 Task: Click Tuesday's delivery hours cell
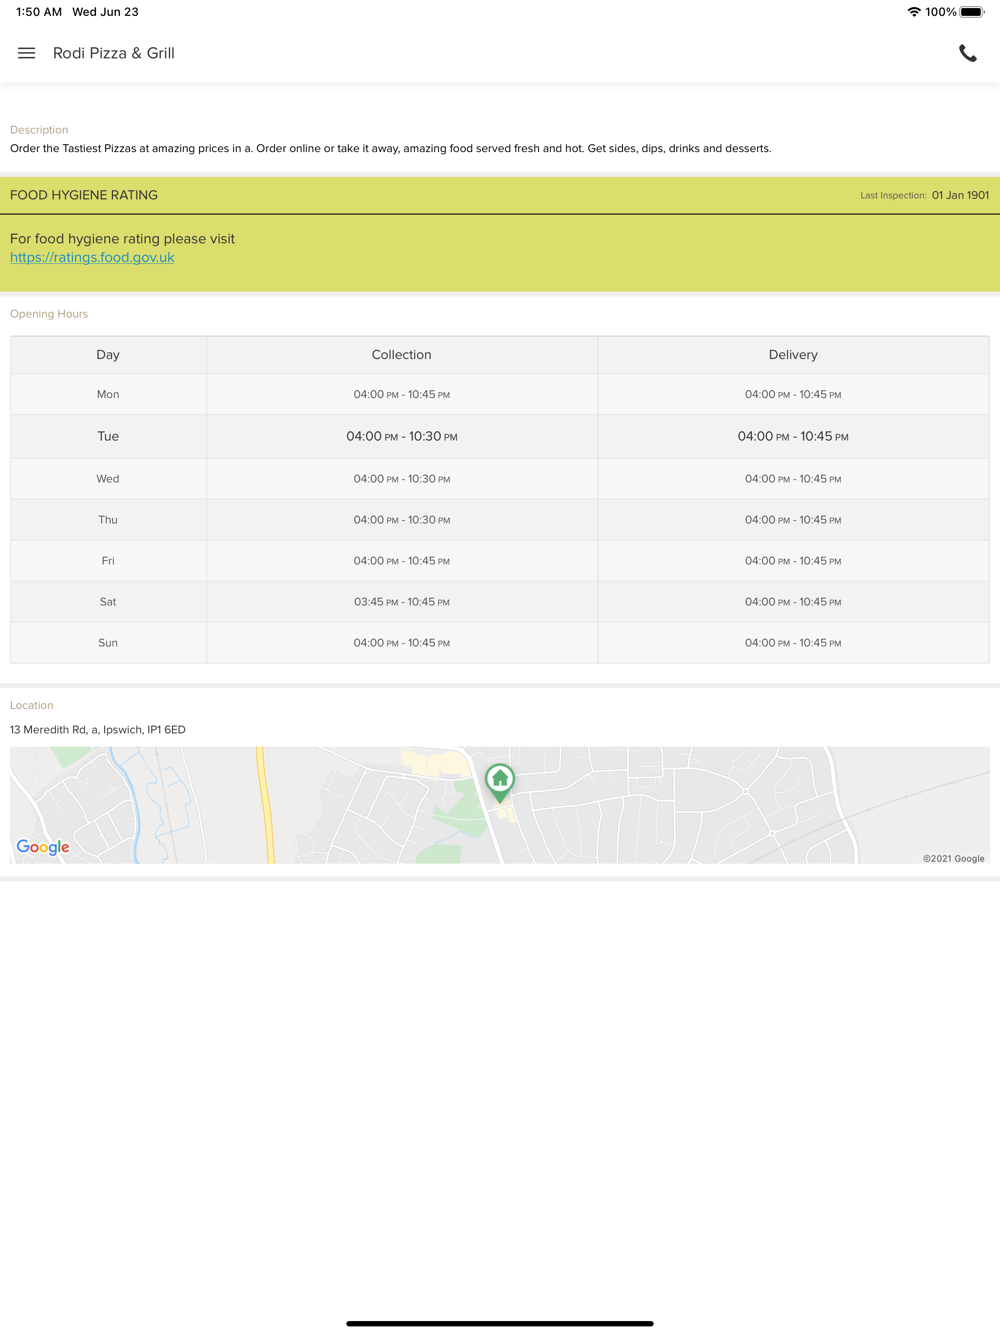(x=793, y=436)
